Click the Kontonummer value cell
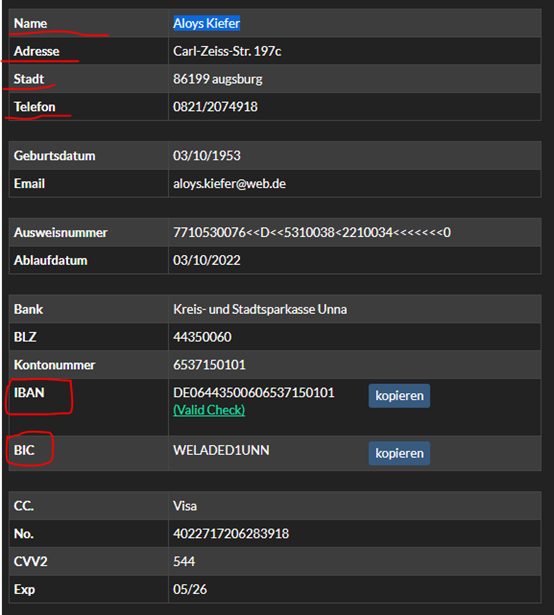 click(355, 365)
